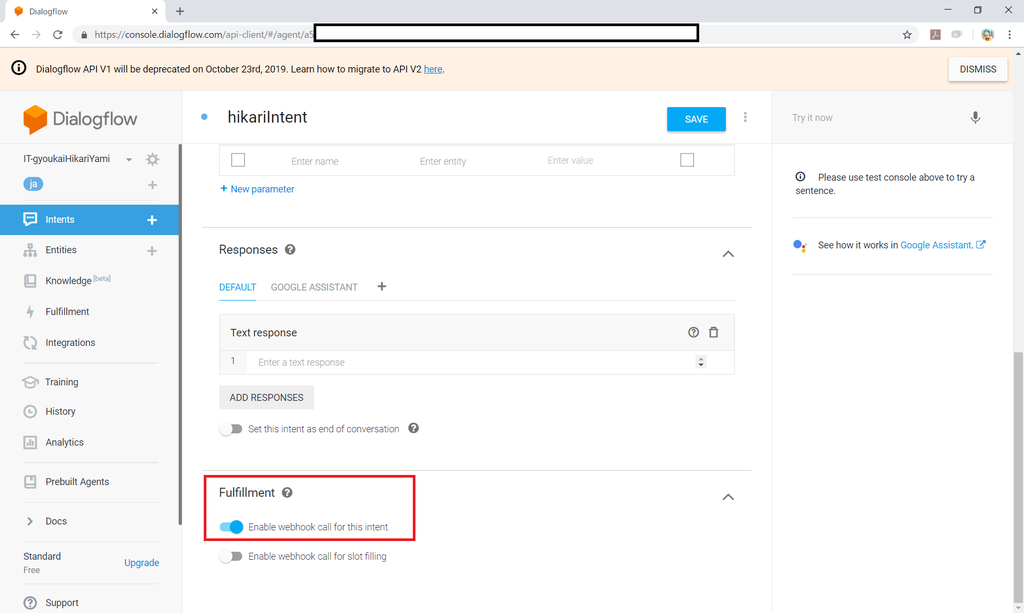Open the Google Assistant link
The height and width of the screenshot is (613, 1024).
tap(942, 245)
